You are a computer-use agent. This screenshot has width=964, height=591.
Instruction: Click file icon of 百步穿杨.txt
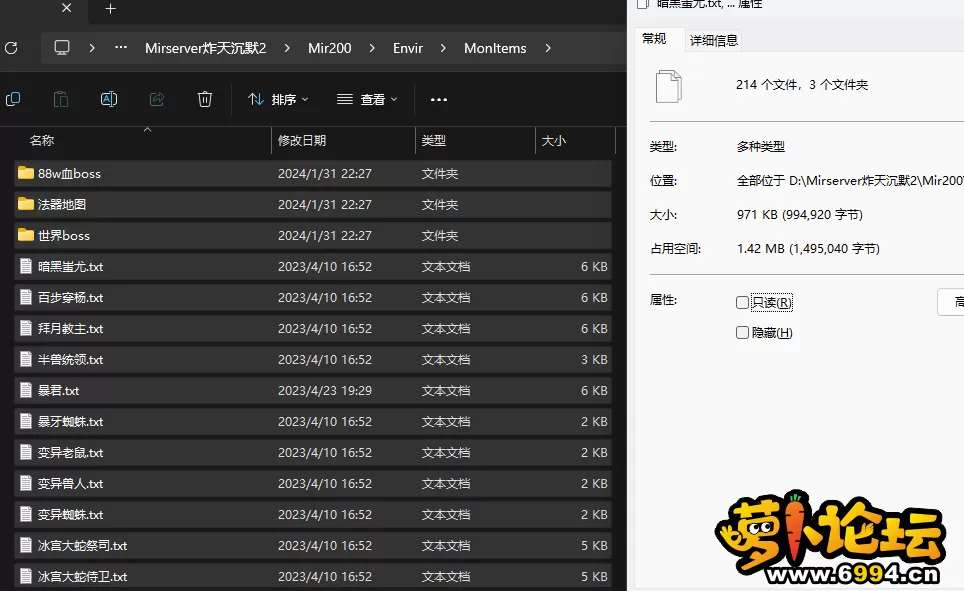point(26,297)
